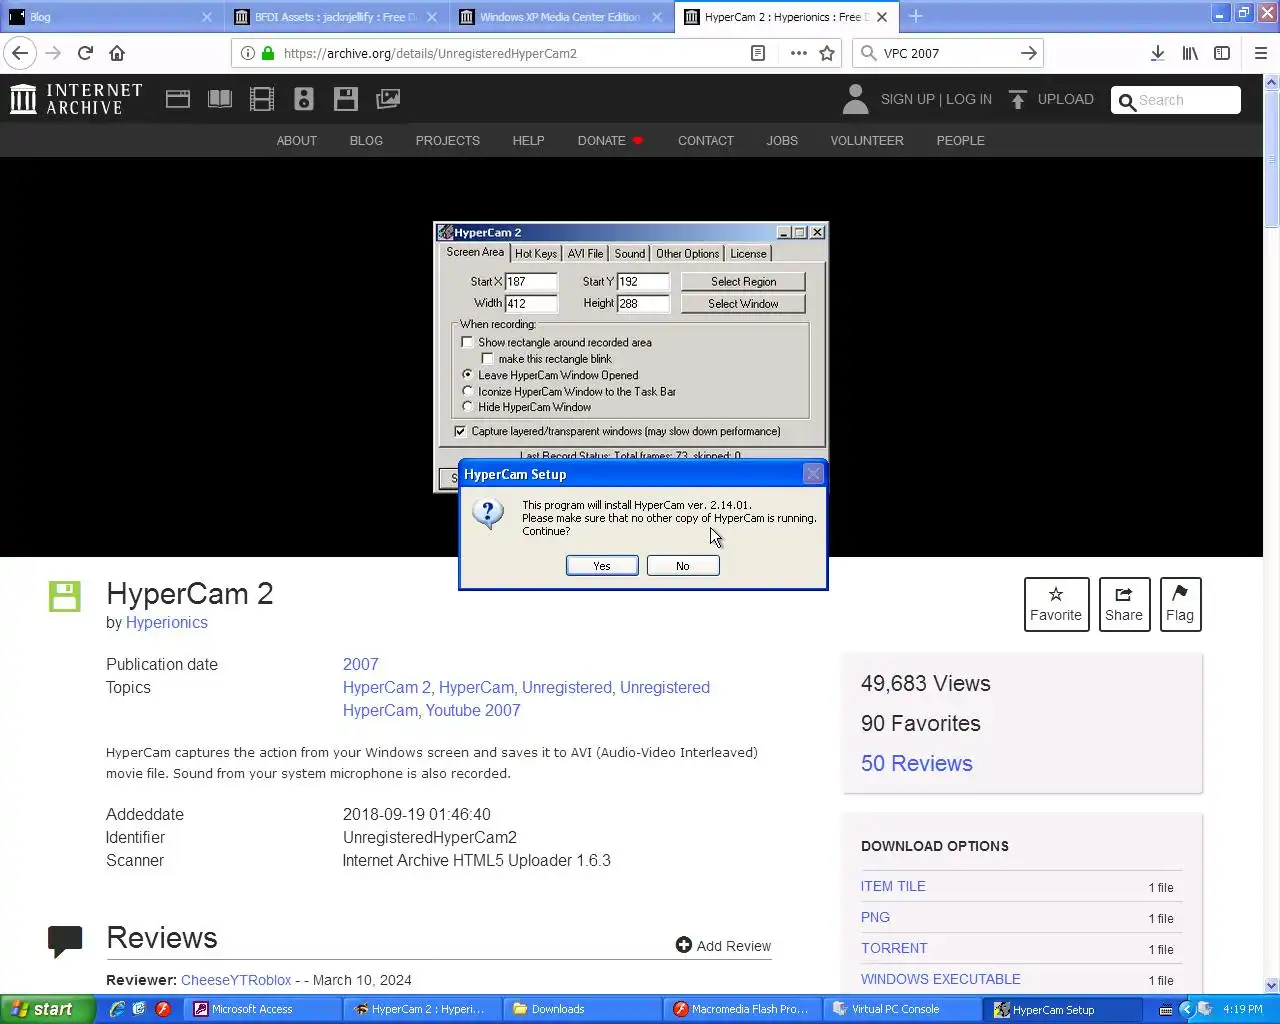Screen dimensions: 1280x1024
Task: Flag this item
Action: (1180, 604)
